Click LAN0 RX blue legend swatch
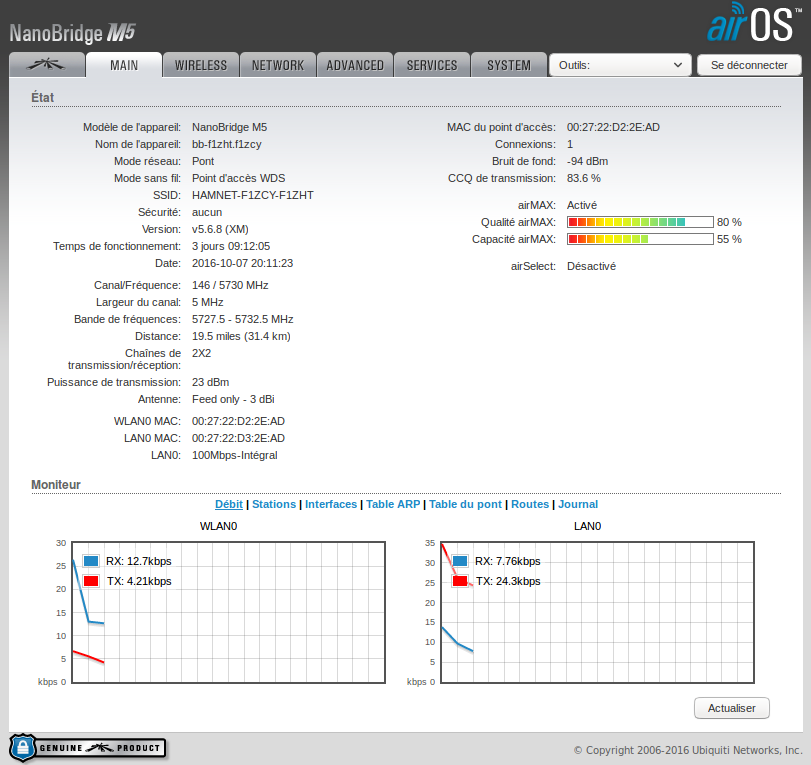The width and height of the screenshot is (811, 765). pos(460,561)
